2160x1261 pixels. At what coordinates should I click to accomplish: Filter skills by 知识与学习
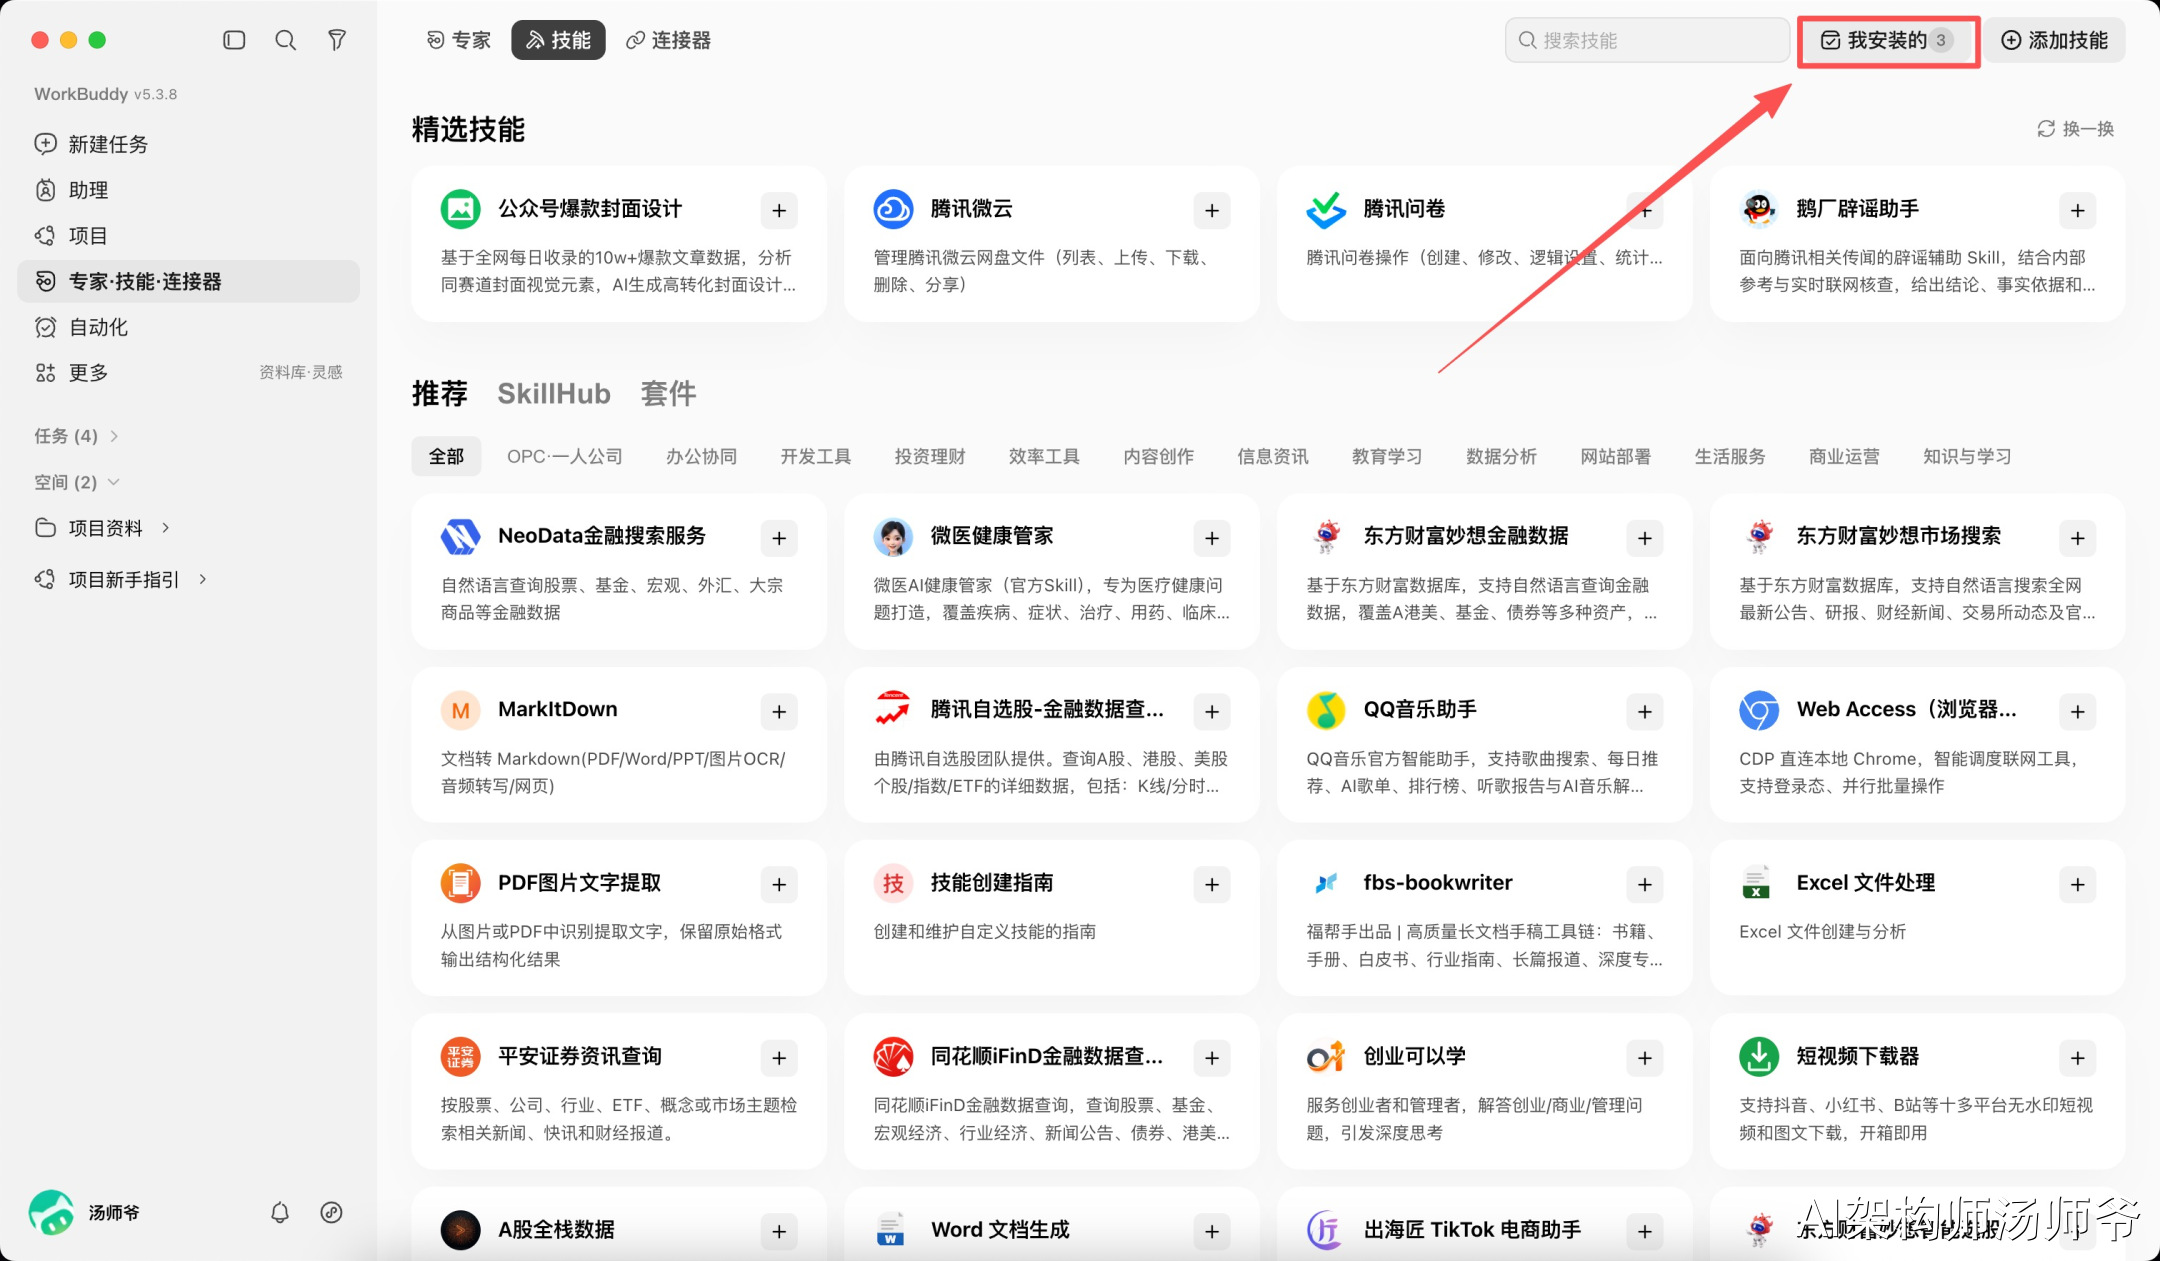click(x=1967, y=457)
